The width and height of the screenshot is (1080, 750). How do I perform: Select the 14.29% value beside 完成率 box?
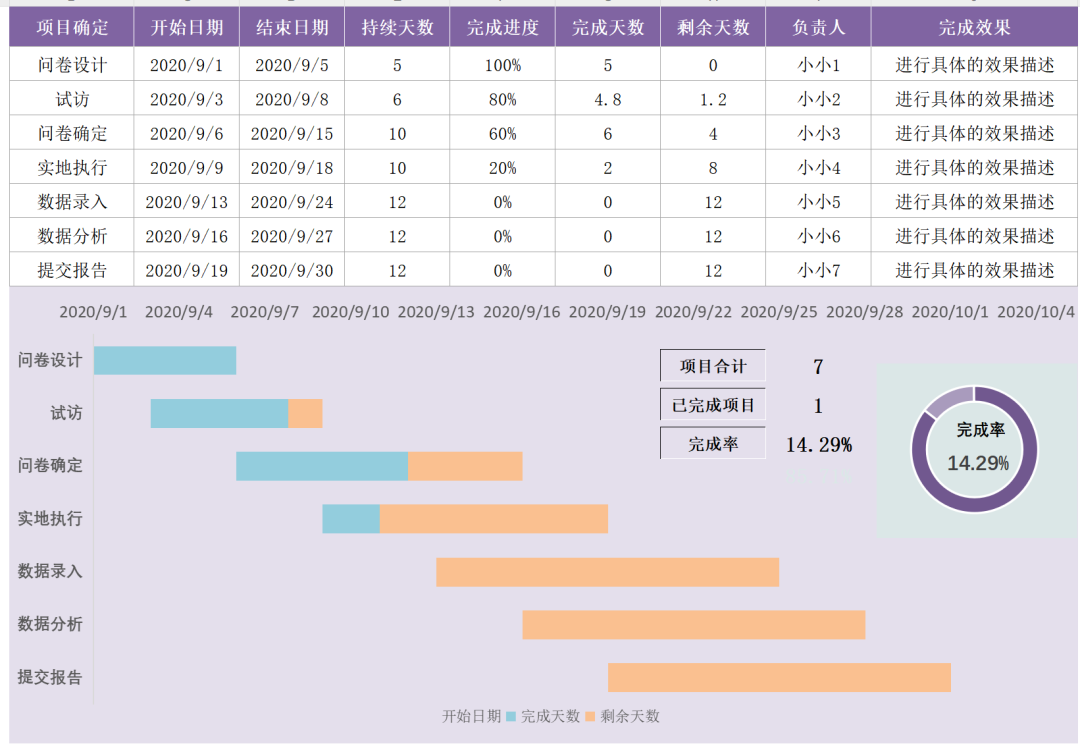(819, 445)
